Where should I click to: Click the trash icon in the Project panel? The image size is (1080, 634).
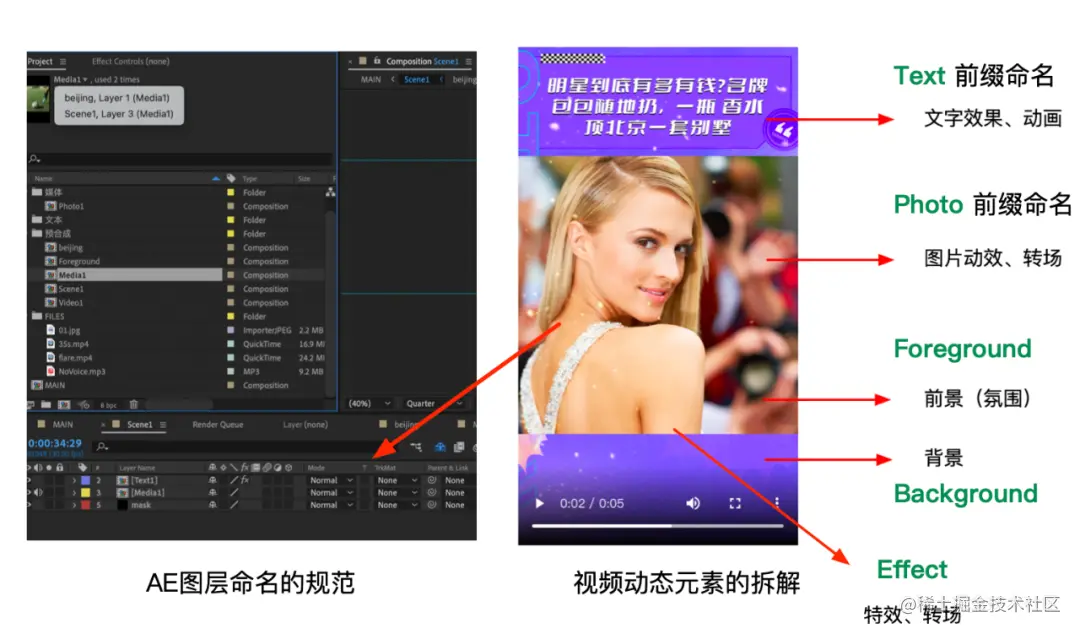(x=133, y=403)
